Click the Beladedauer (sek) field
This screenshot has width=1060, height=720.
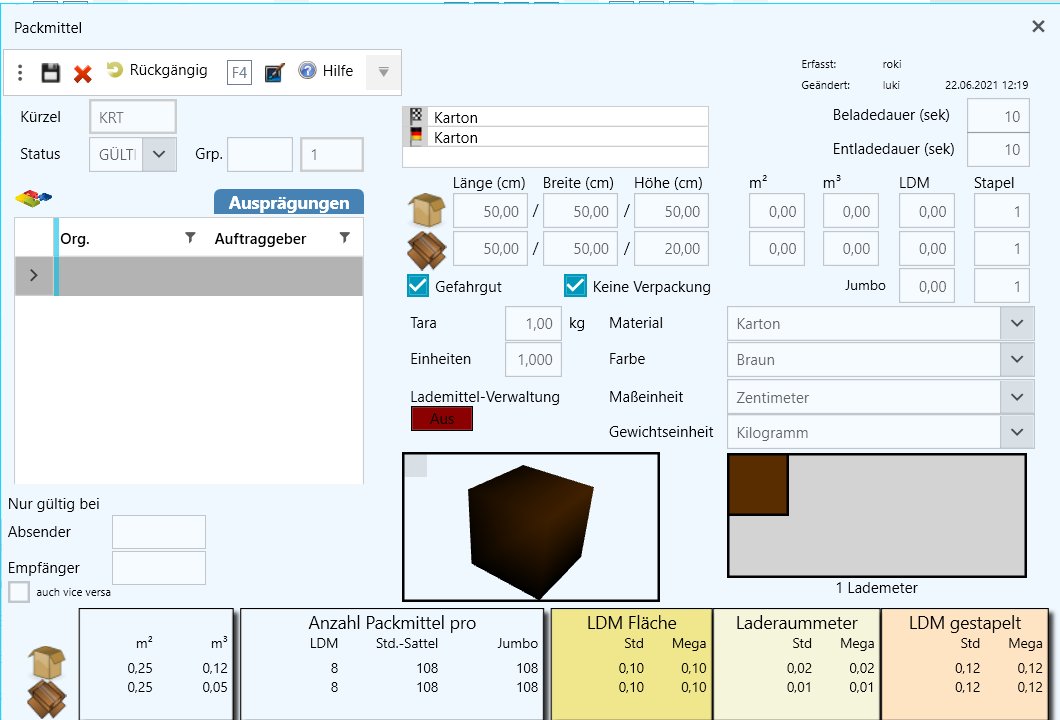pyautogui.click(x=998, y=116)
